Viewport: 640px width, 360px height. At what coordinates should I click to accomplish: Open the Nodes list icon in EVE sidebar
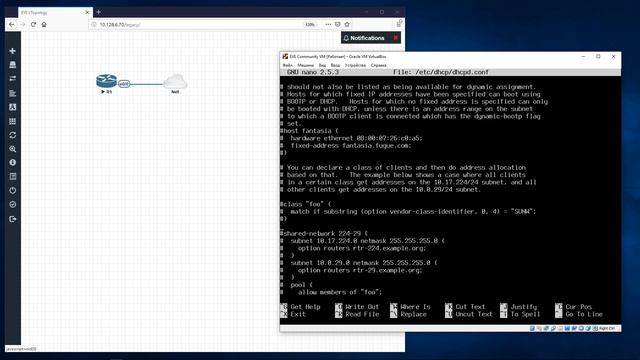click(x=13, y=65)
